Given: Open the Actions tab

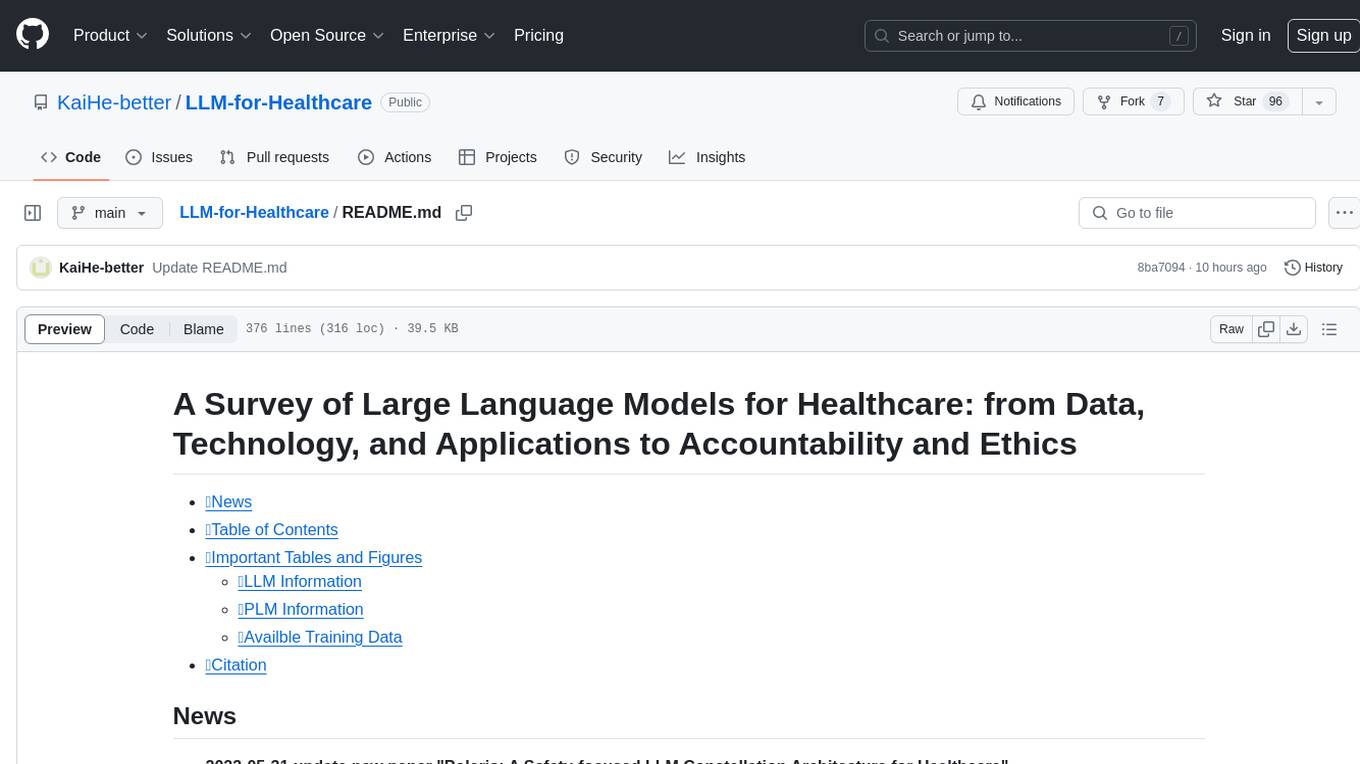Looking at the screenshot, I should click(394, 157).
